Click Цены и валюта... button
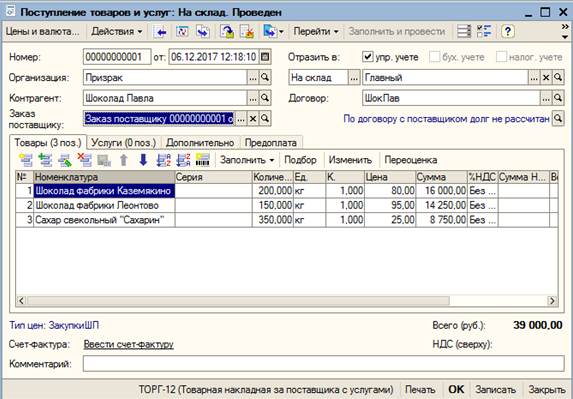 [43, 32]
